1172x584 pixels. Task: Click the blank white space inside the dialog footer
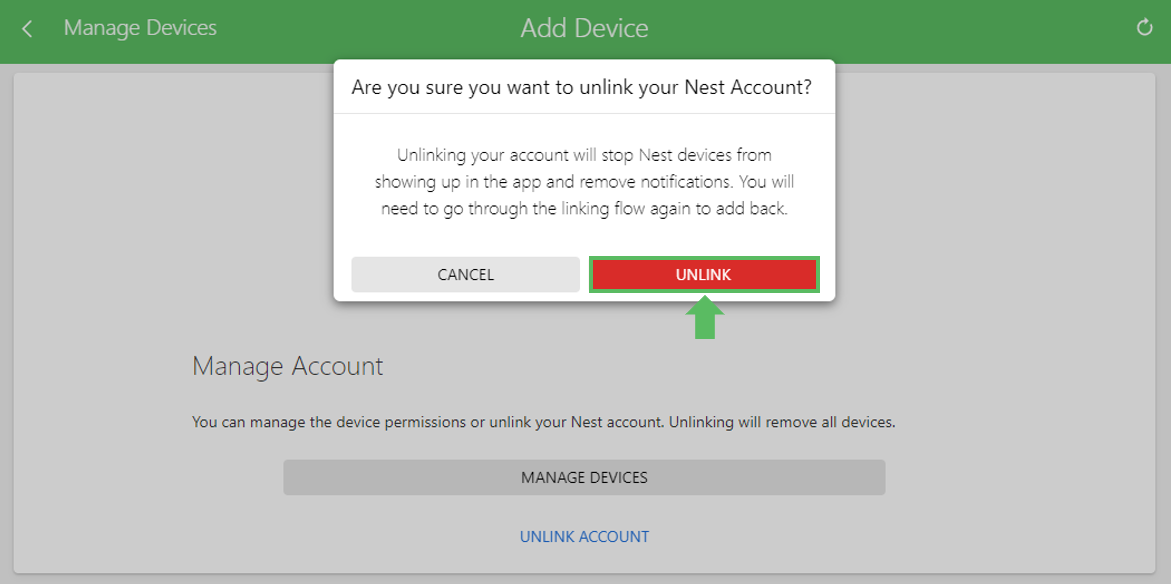pos(585,238)
